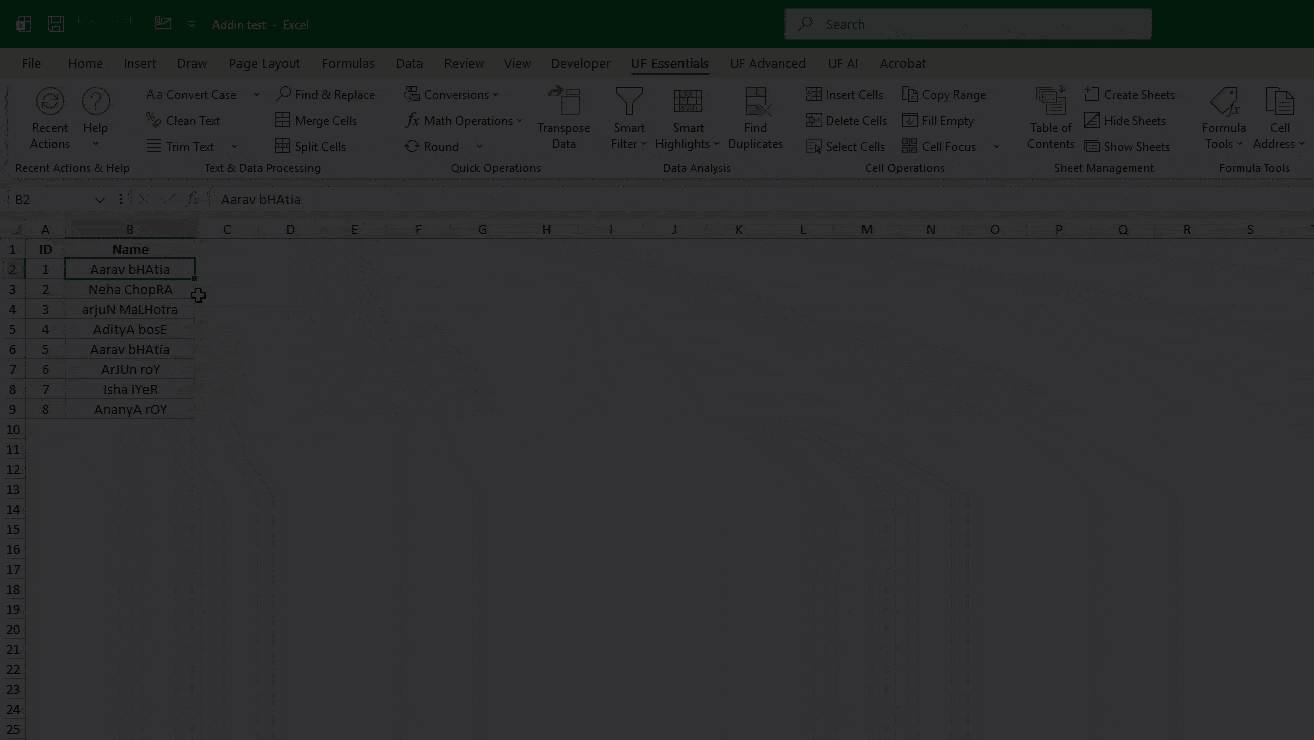The height and width of the screenshot is (740, 1314).
Task: Open the Developer ribbon tab
Action: (580, 63)
